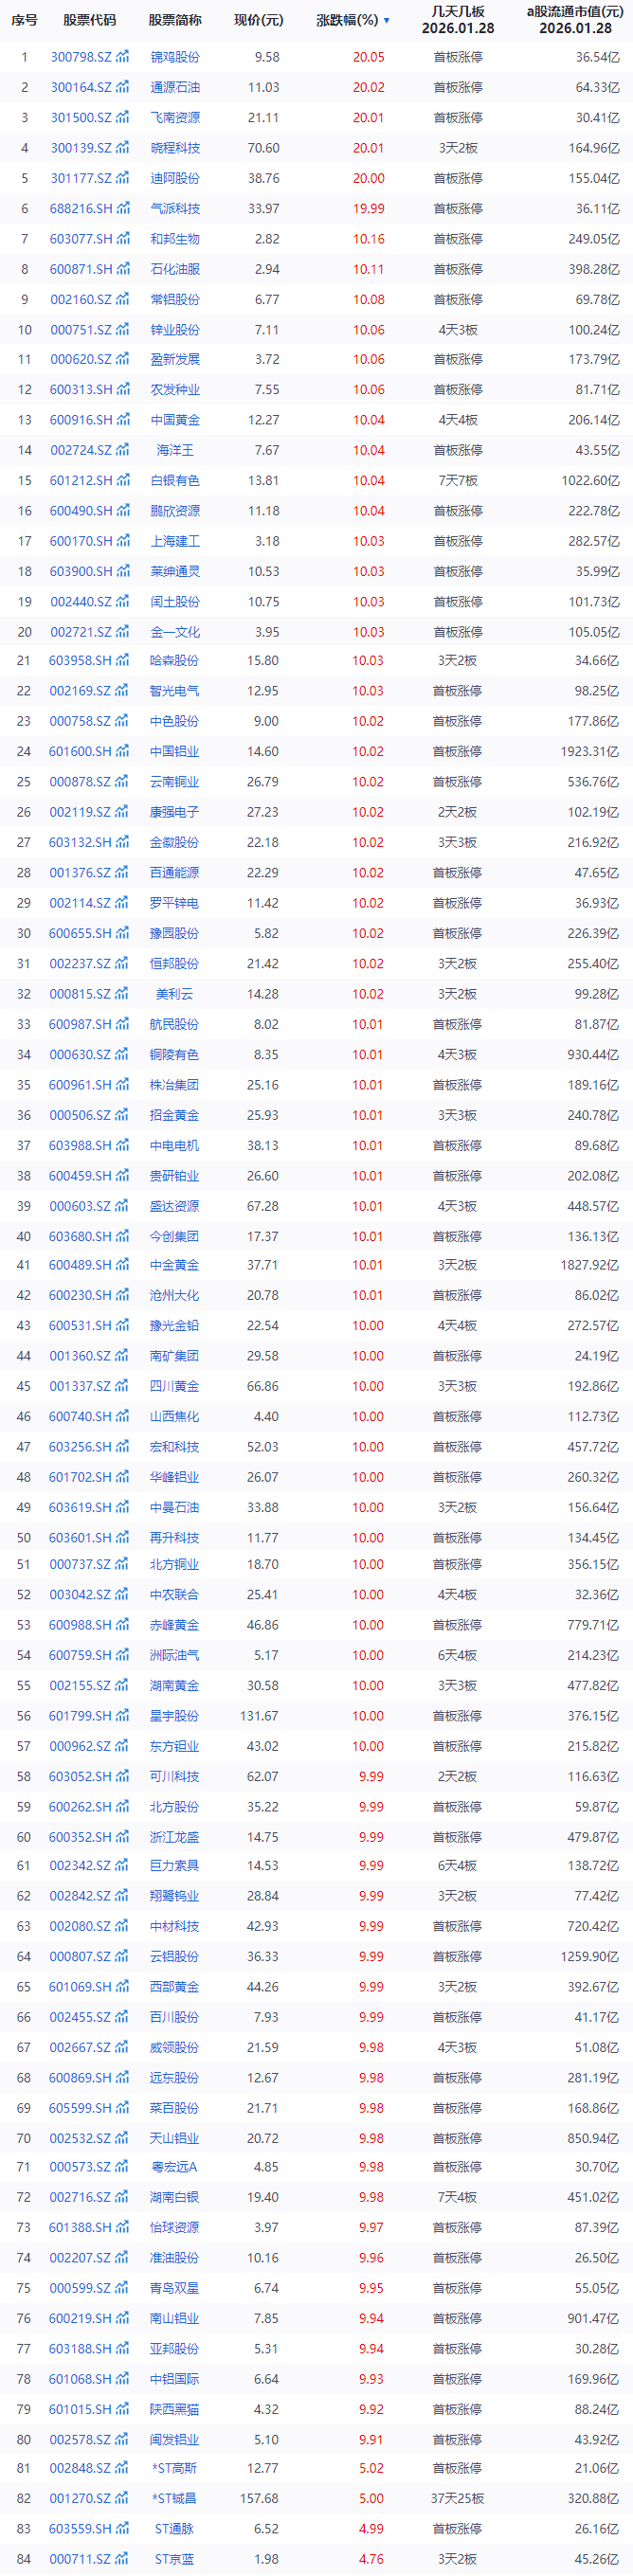This screenshot has width=633, height=2576.
Task: Click stock code link 600988.SH
Action: (81, 1625)
